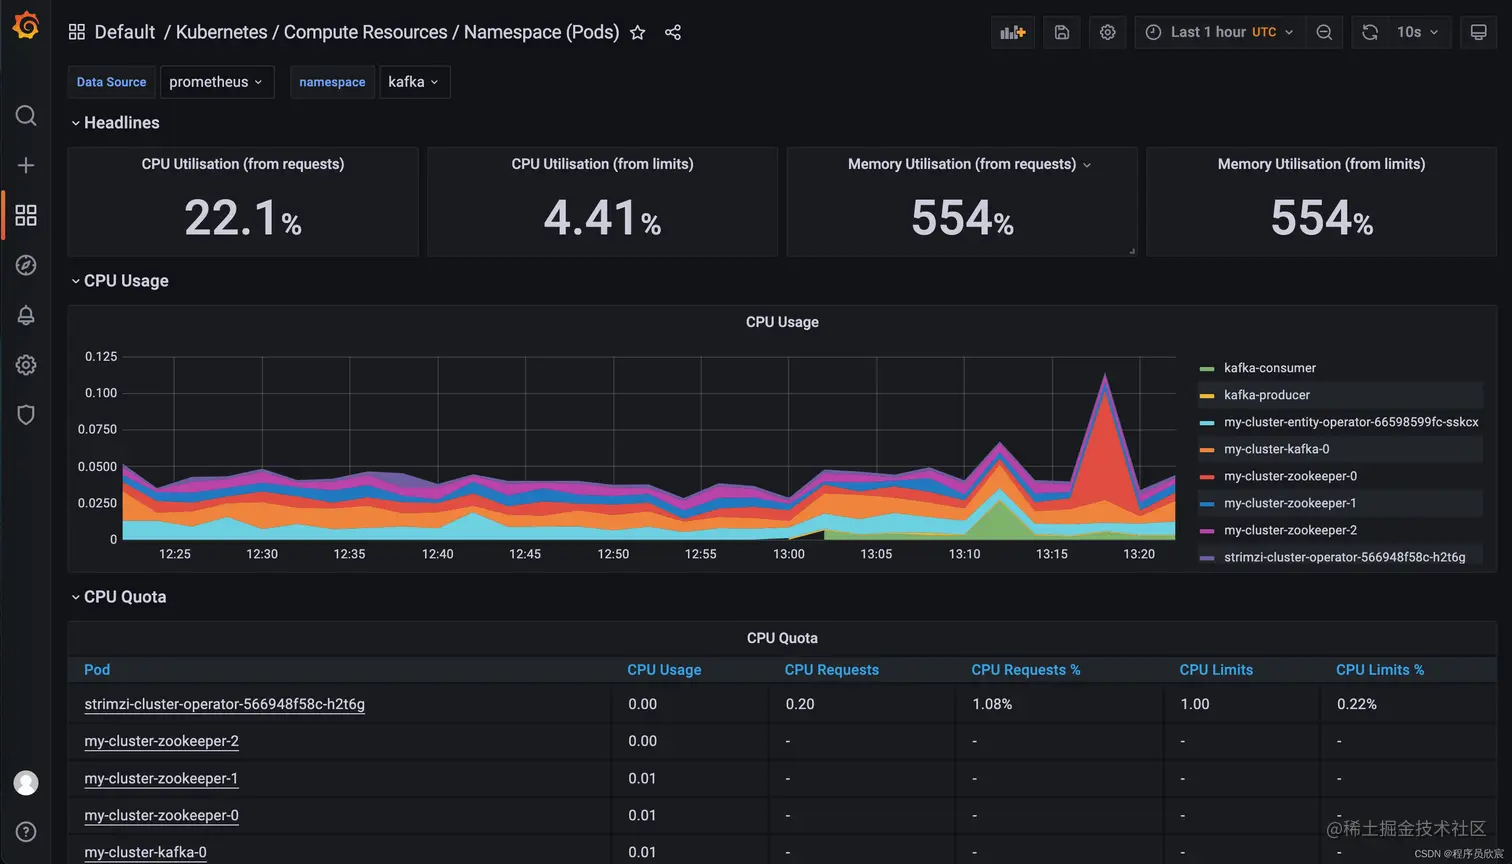The width and height of the screenshot is (1512, 864).
Task: Open the prometheus data source dropdown
Action: click(217, 82)
